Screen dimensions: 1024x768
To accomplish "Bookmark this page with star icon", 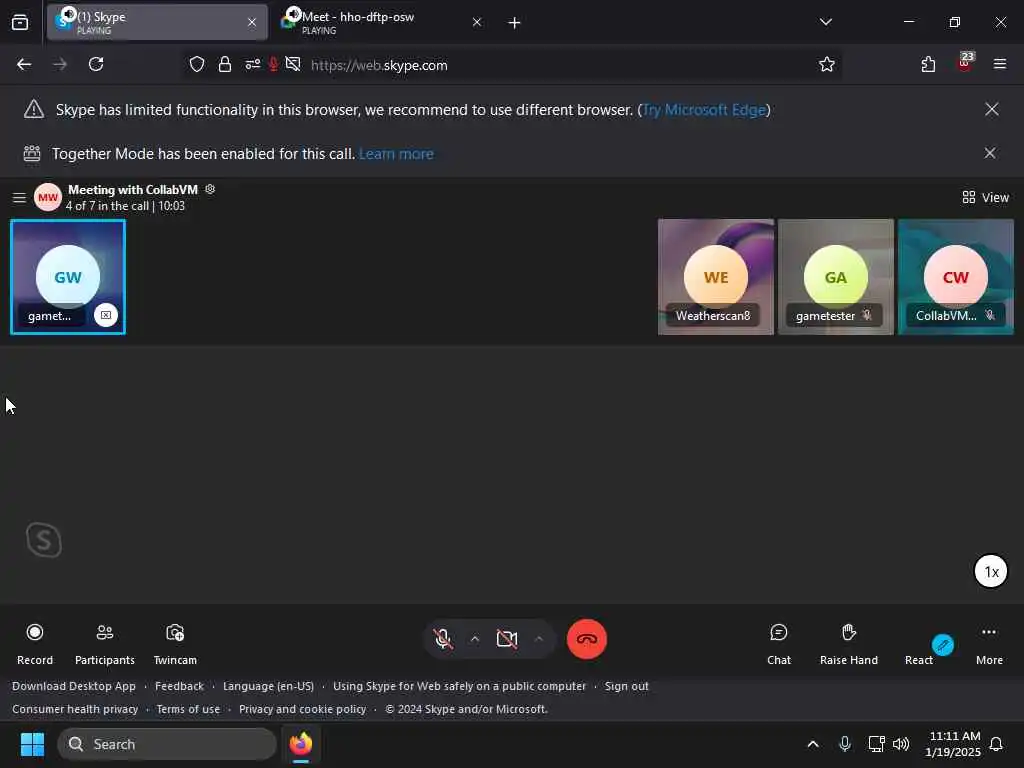I will click(827, 64).
